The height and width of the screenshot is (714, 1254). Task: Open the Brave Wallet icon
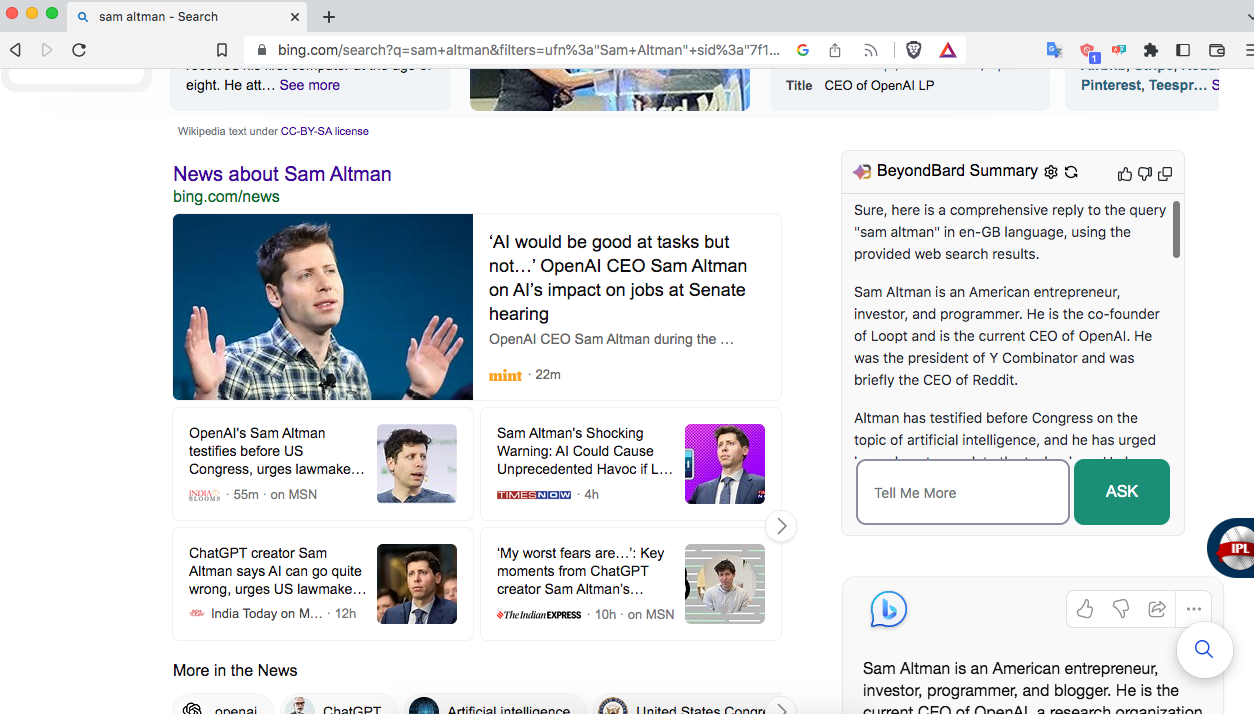pyautogui.click(x=1217, y=50)
